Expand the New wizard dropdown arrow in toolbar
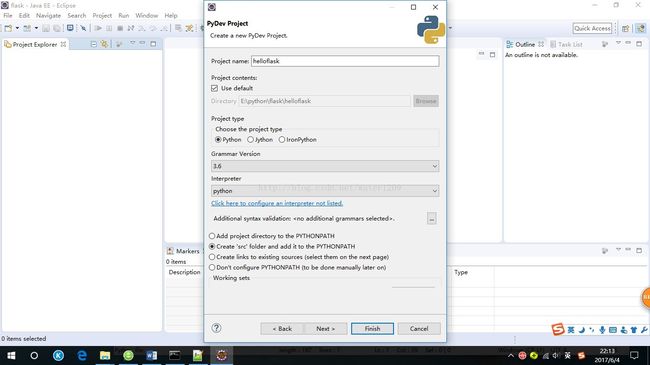 [x=17, y=28]
